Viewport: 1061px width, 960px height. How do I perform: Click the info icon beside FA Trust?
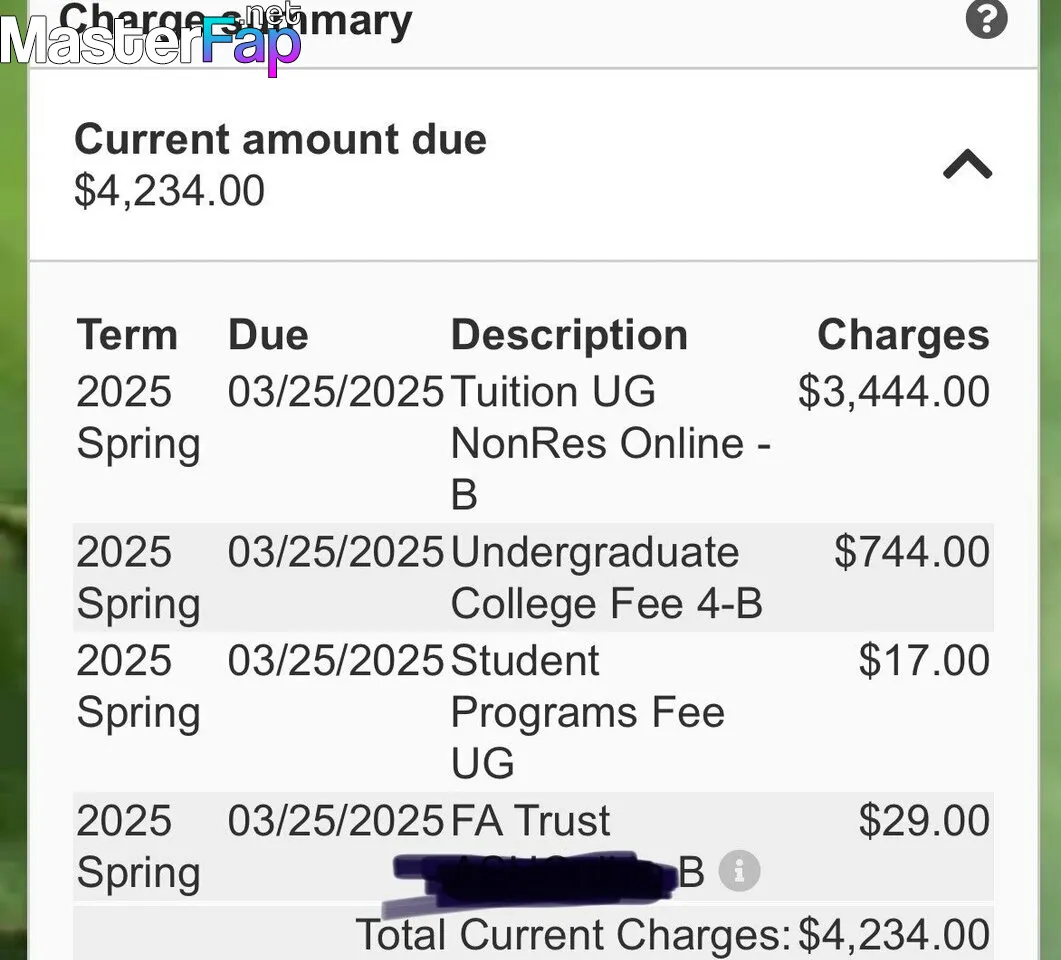739,871
